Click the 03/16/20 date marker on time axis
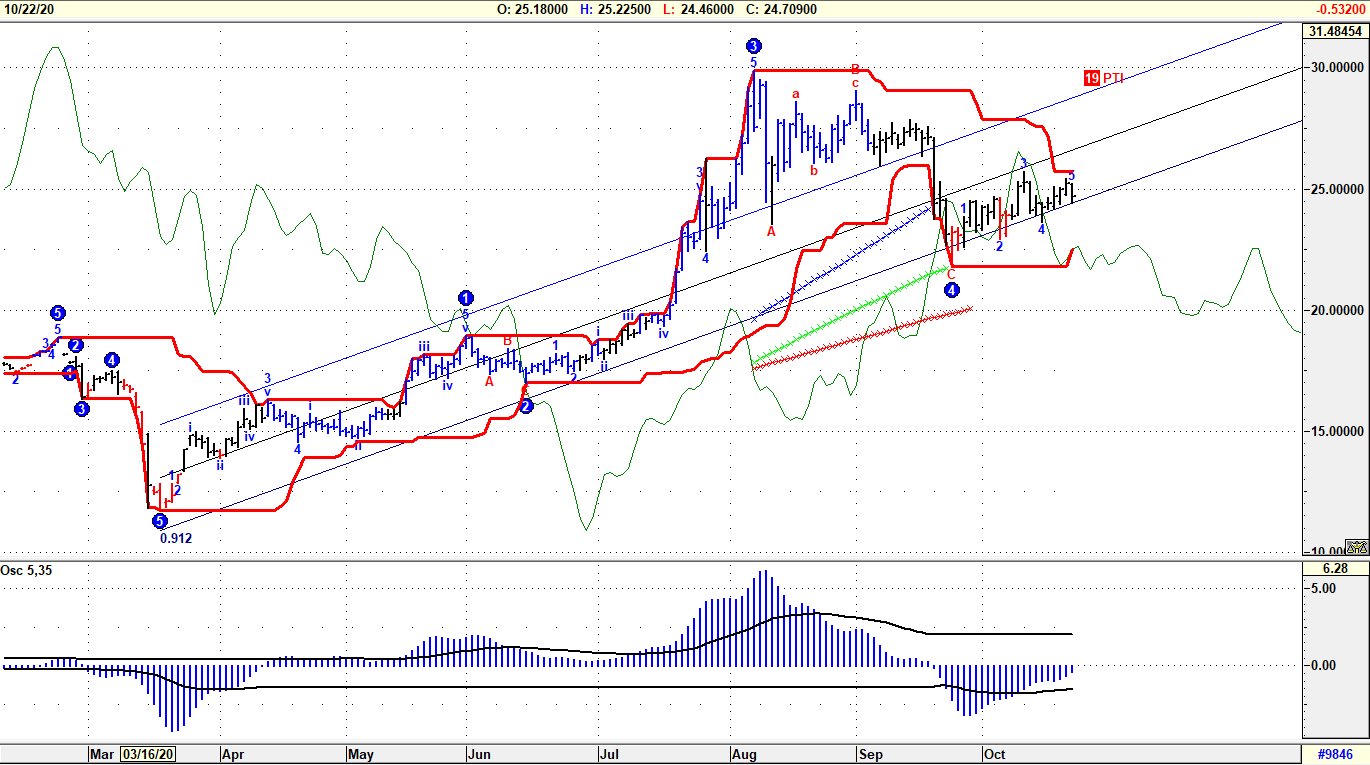Image resolution: width=1370 pixels, height=765 pixels. (149, 754)
